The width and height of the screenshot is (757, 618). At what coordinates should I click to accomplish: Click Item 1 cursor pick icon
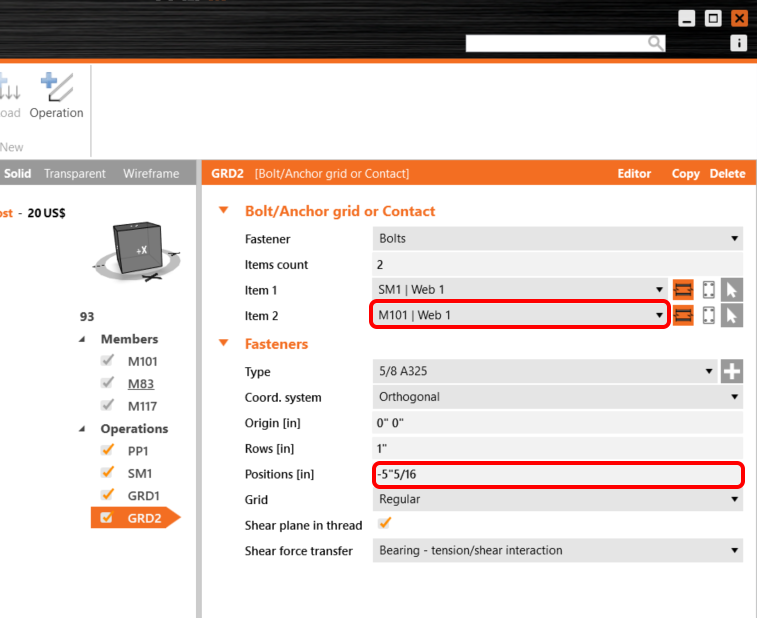click(x=731, y=290)
